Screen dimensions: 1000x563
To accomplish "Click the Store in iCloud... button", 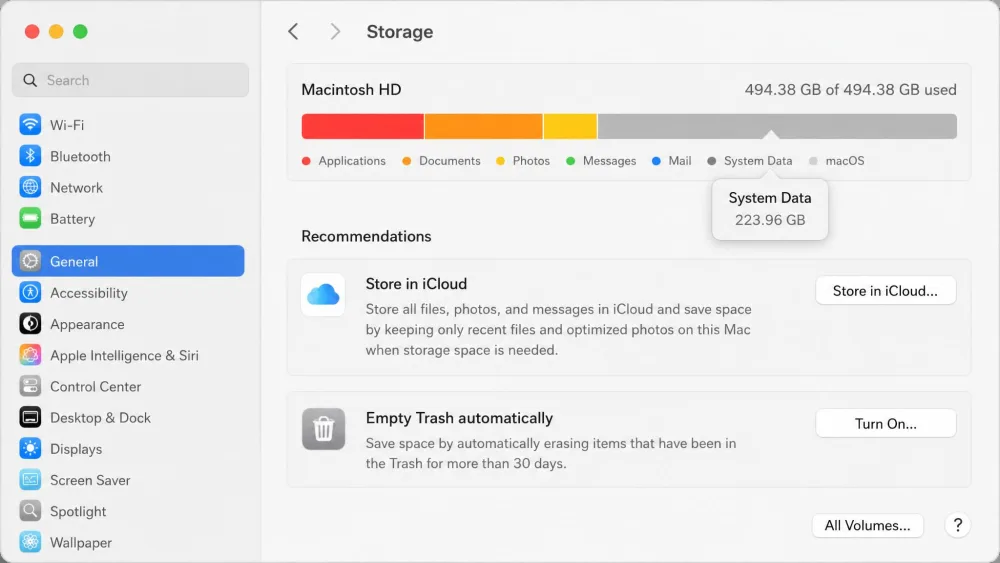I will click(x=885, y=291).
